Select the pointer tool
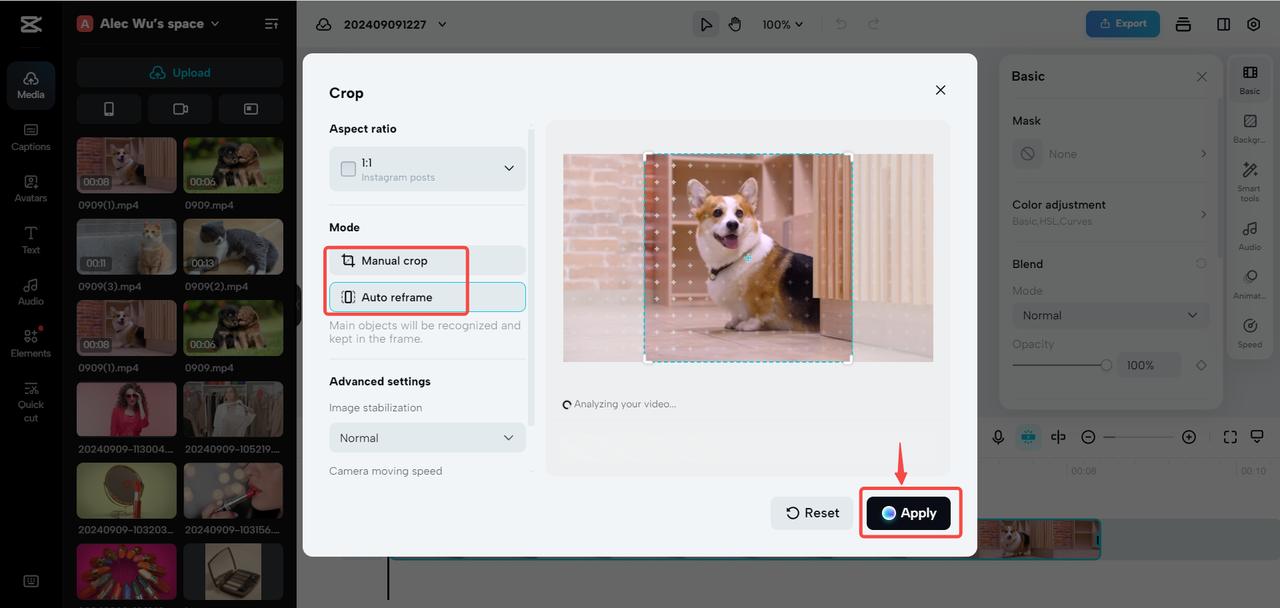The width and height of the screenshot is (1280, 608). coord(706,24)
